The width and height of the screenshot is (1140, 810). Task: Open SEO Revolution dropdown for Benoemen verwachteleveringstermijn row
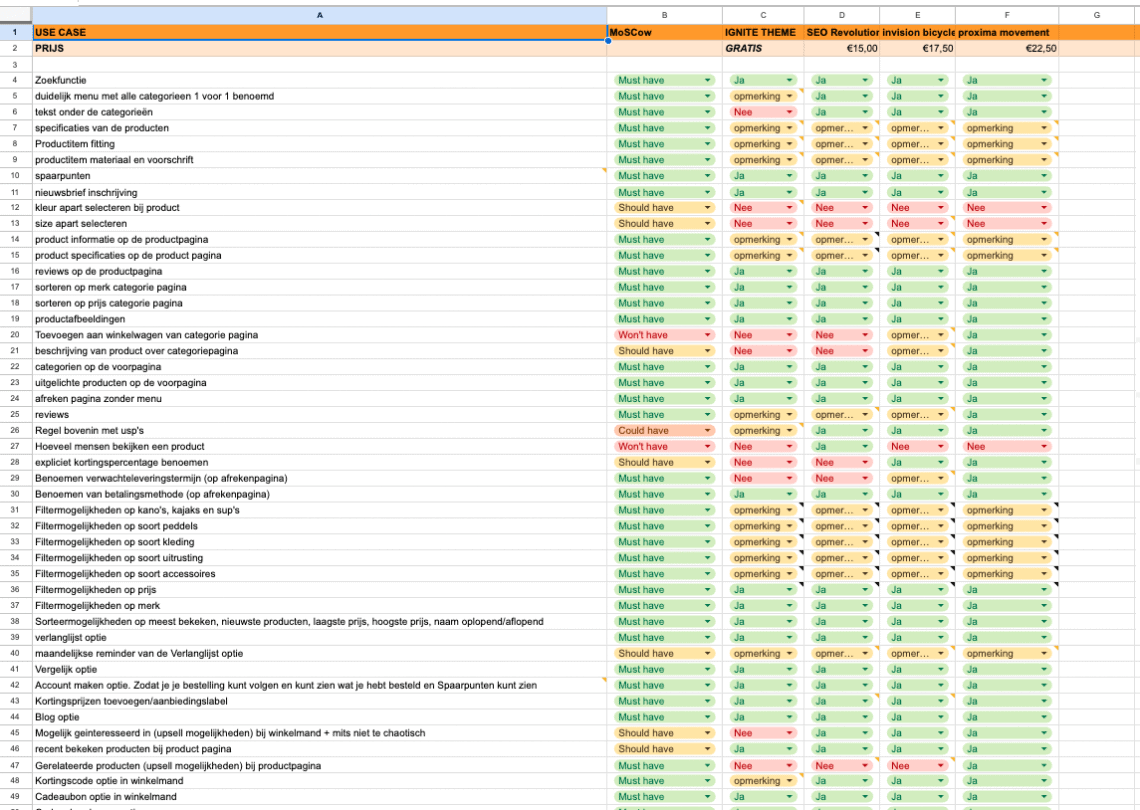tap(842, 478)
